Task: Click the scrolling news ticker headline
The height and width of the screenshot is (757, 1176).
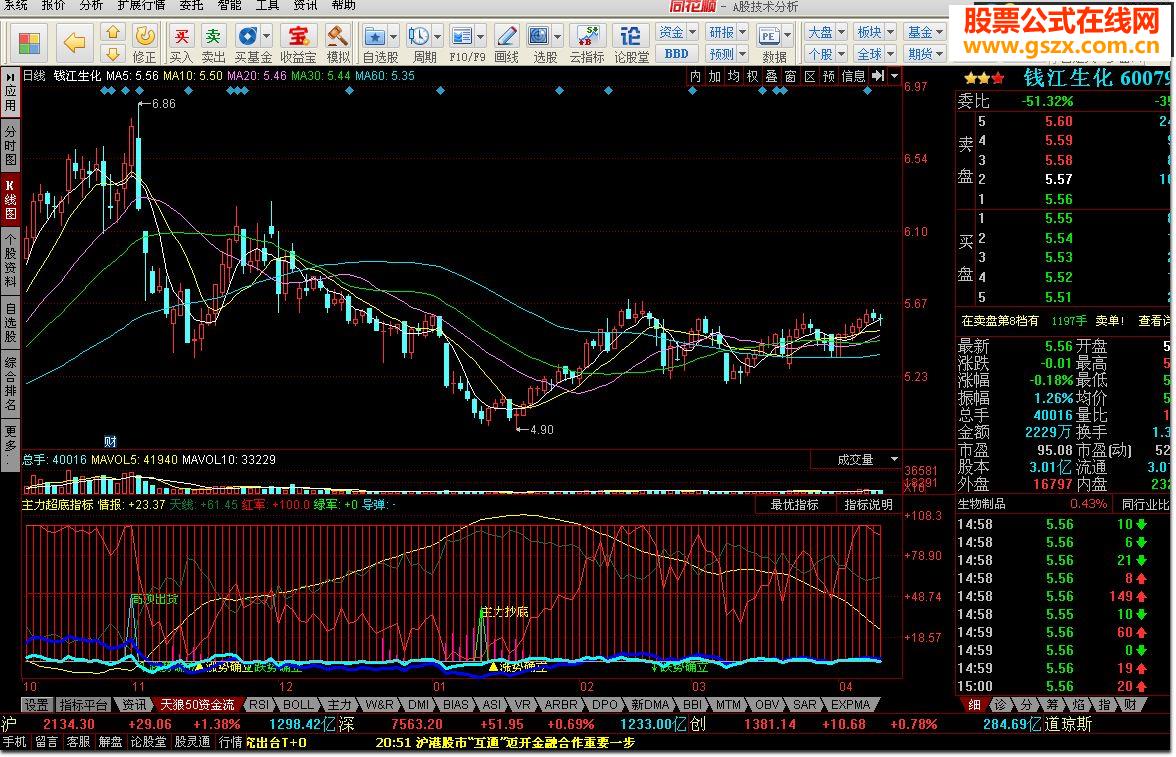Action: point(506,742)
